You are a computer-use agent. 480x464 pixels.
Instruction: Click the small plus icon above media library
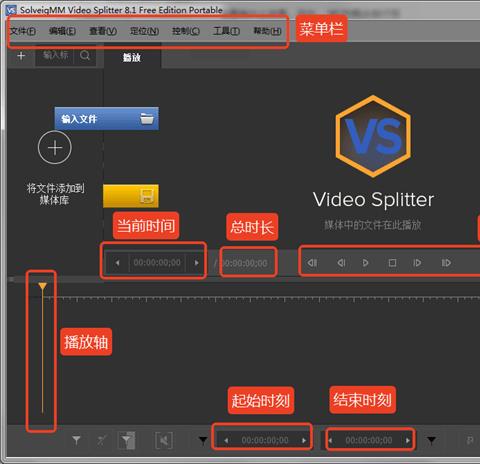tap(21, 56)
